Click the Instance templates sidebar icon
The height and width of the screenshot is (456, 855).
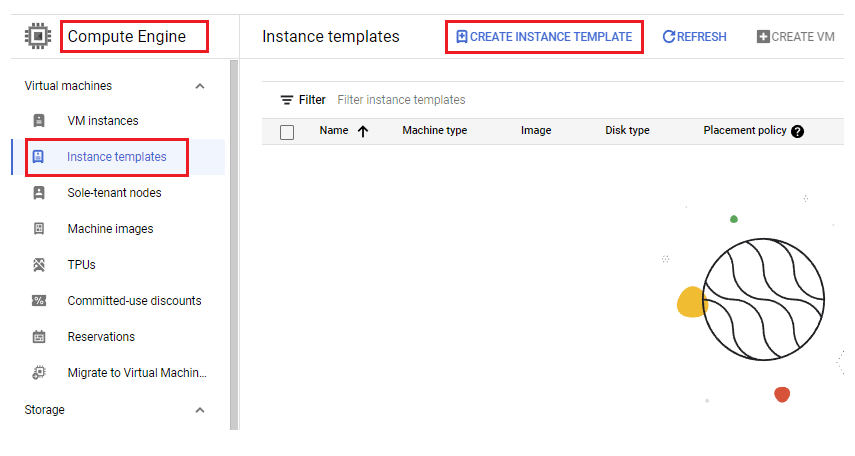point(38,157)
